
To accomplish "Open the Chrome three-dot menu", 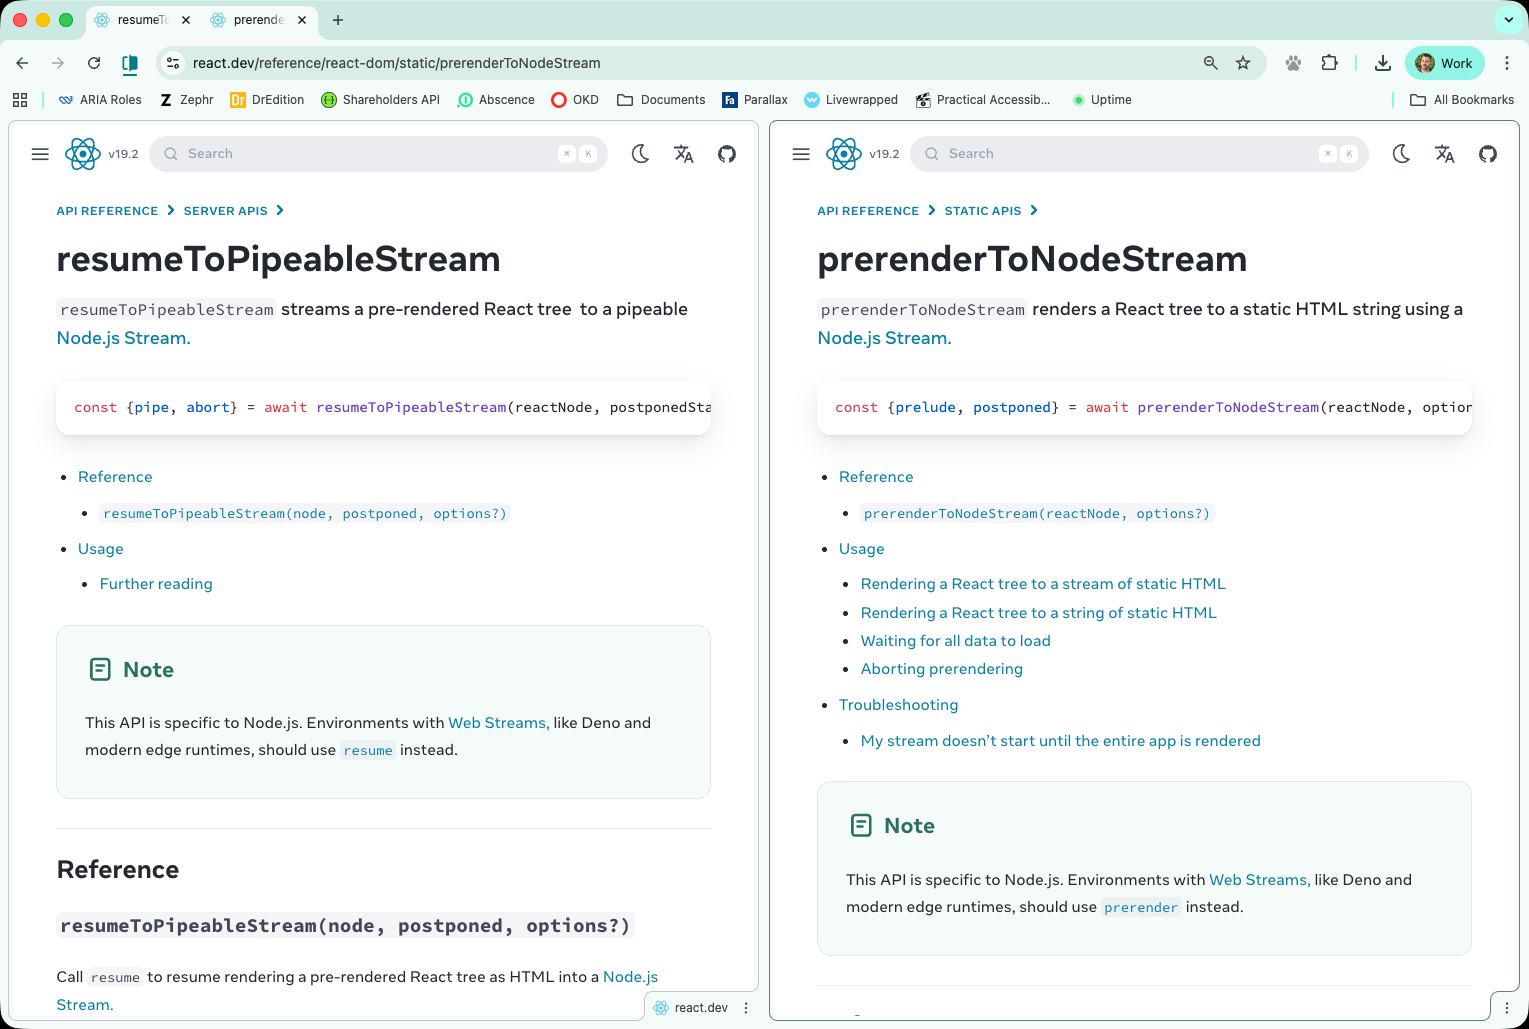I will click(x=1507, y=63).
